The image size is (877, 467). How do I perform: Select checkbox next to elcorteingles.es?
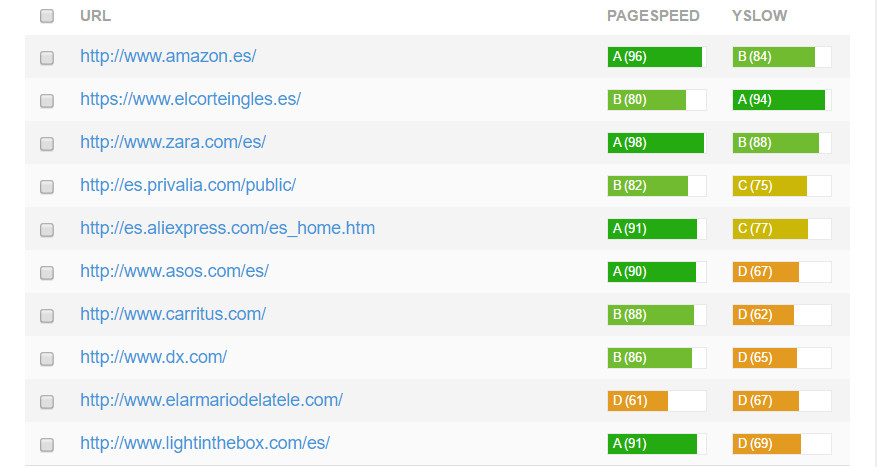(x=47, y=101)
